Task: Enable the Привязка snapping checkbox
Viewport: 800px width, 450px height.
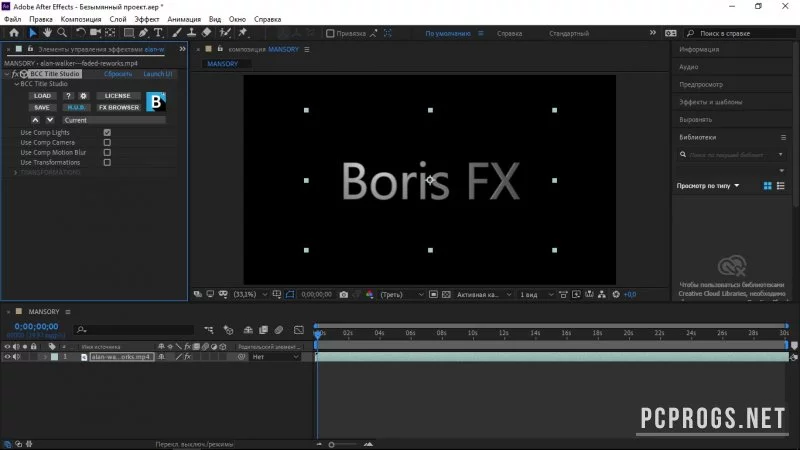Action: coord(330,33)
